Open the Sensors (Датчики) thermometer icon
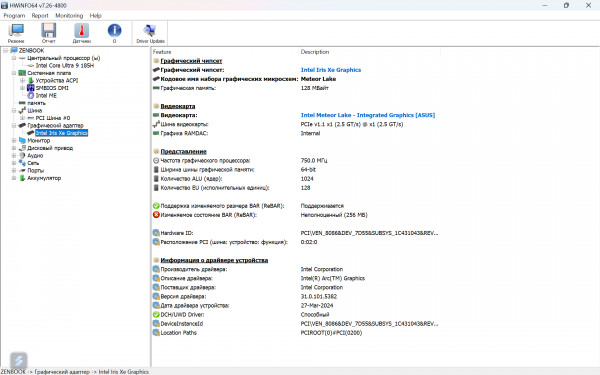Viewport: 600px width, 375px height. [x=82, y=33]
